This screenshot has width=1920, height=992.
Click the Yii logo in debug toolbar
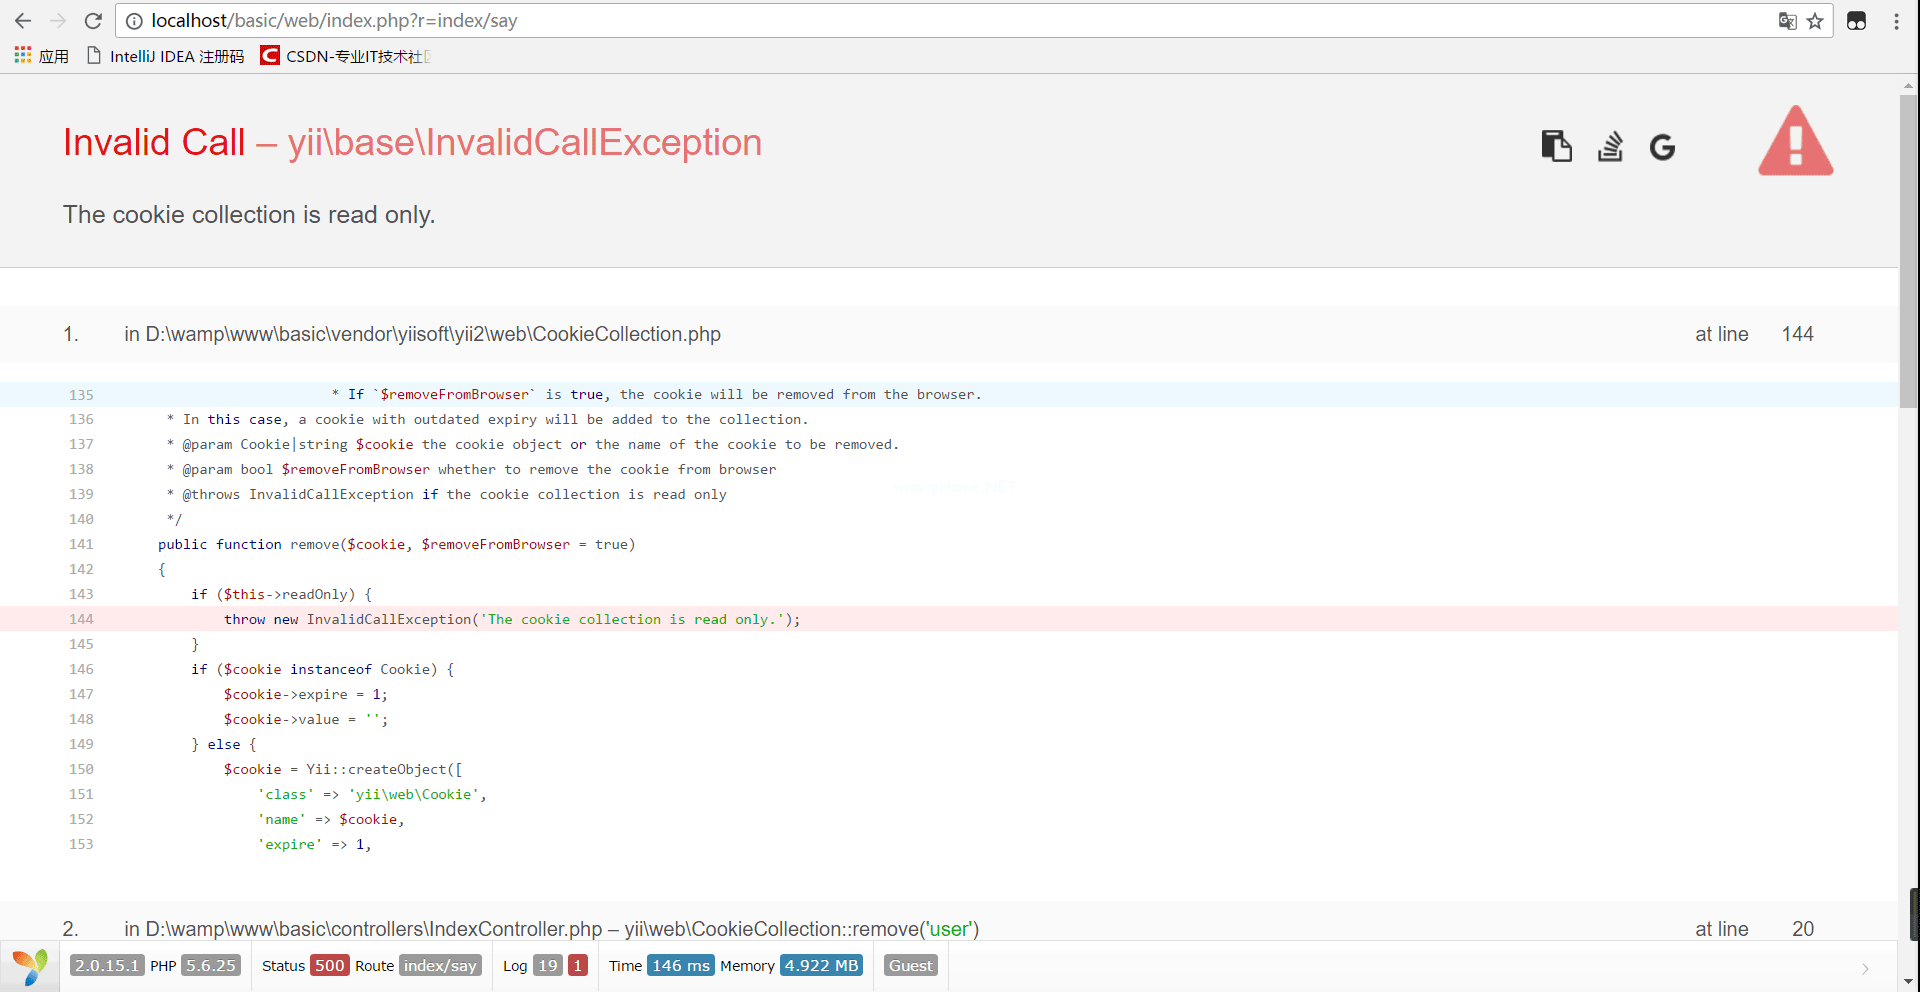pos(30,966)
